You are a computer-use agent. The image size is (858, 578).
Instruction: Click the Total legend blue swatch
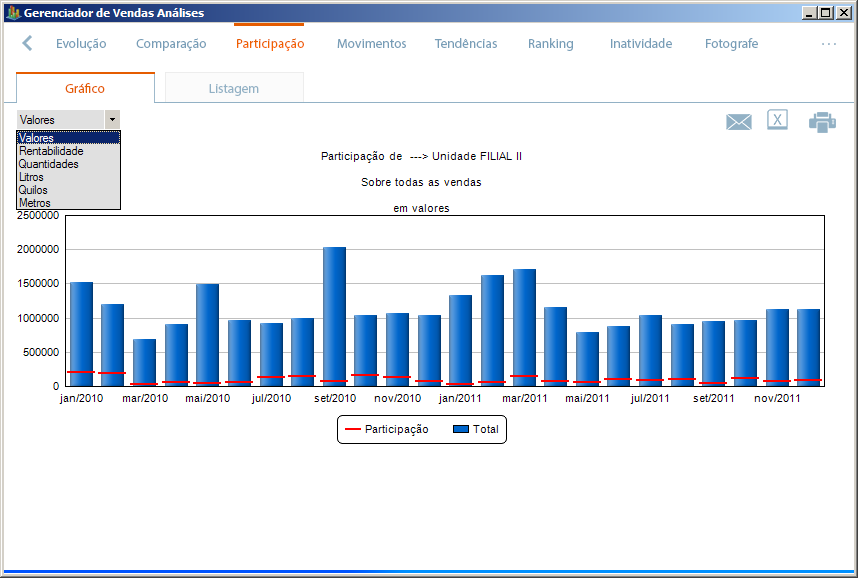[461, 429]
